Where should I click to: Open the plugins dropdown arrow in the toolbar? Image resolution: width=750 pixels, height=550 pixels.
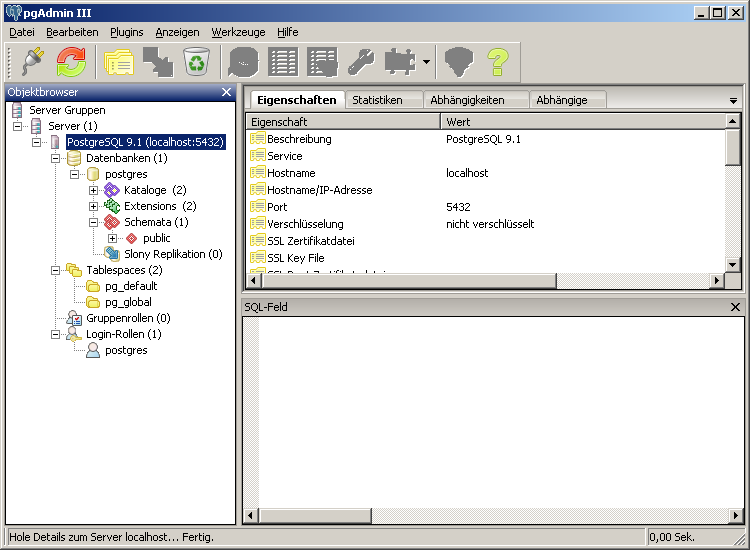tap(426, 62)
